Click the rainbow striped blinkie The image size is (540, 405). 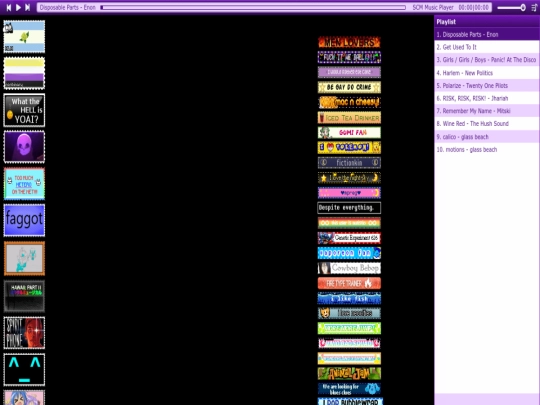[x=349, y=223]
